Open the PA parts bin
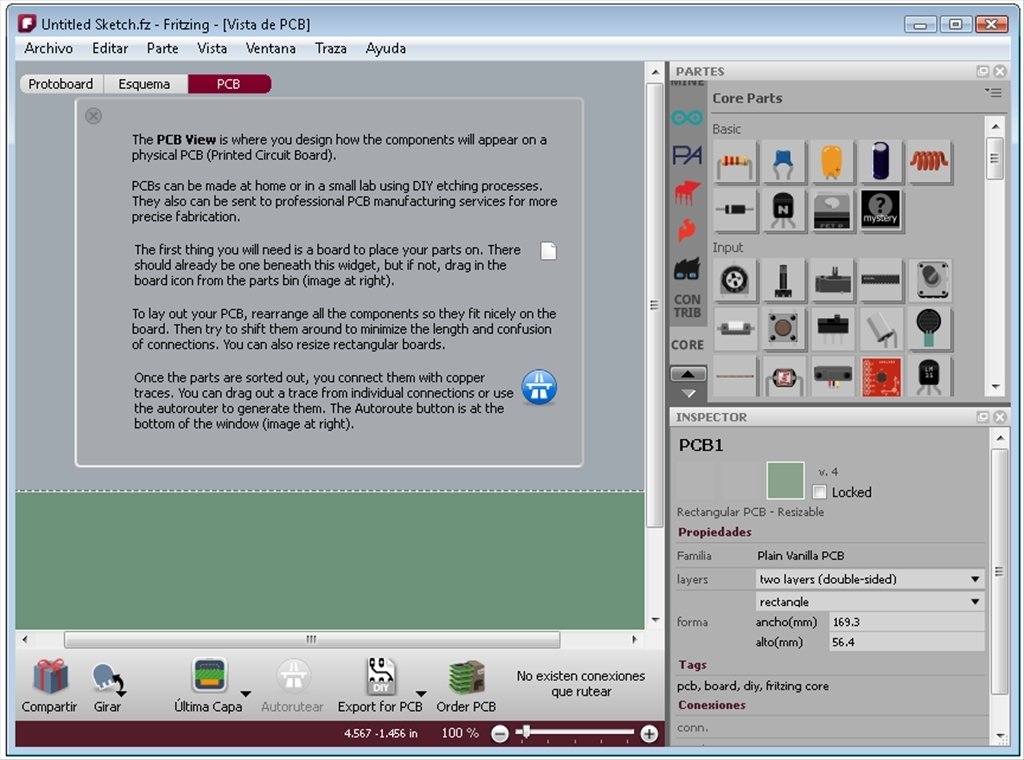This screenshot has width=1024, height=760. [x=687, y=155]
